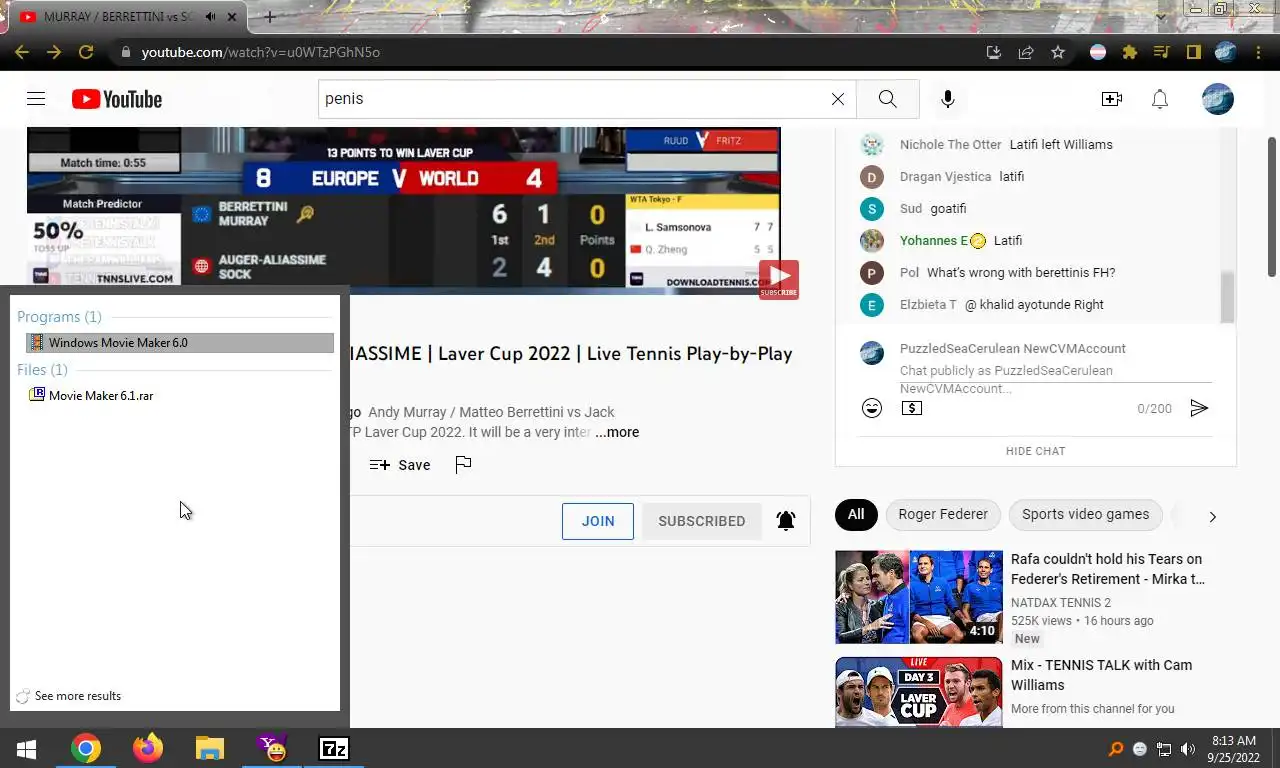
Task: Start voice search with microphone
Action: point(948,99)
